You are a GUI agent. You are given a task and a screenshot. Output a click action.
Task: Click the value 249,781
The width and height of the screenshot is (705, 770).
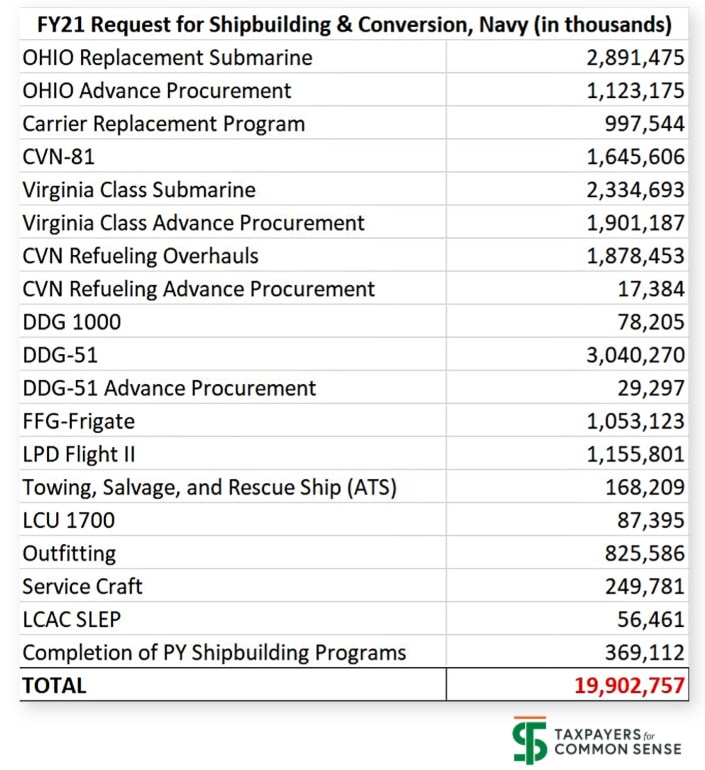pyautogui.click(x=644, y=586)
